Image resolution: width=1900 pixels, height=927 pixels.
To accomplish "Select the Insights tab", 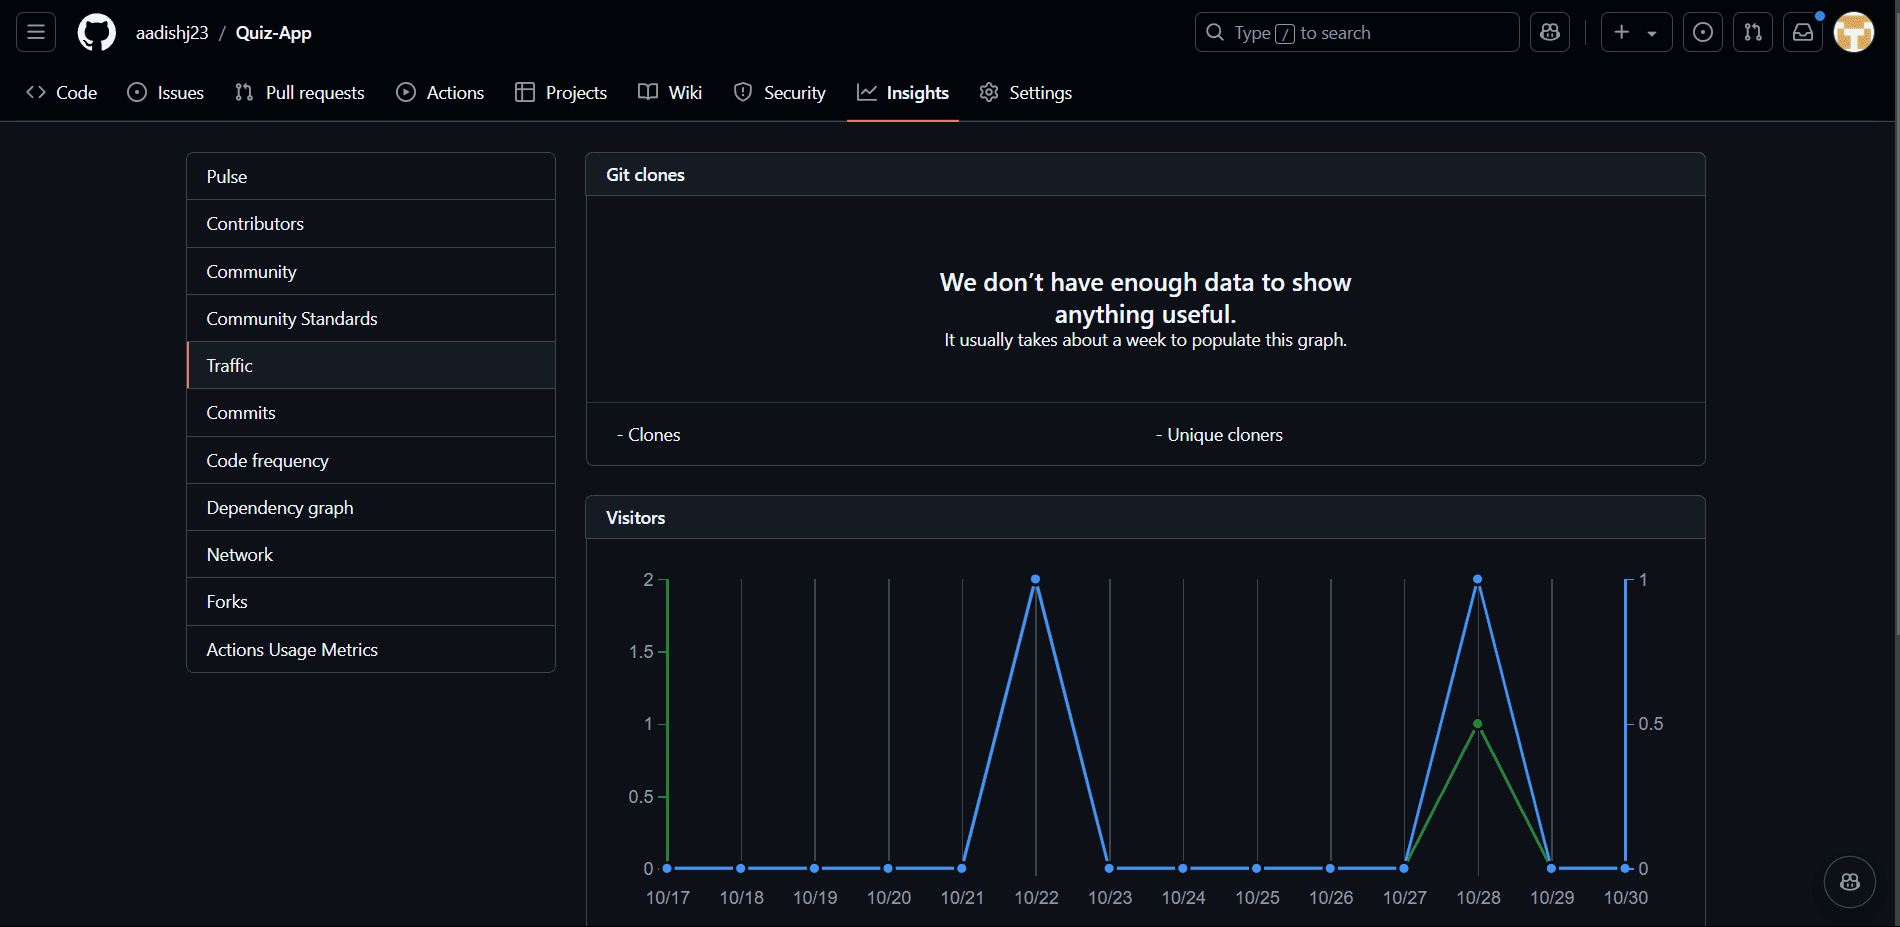I will click(x=903, y=92).
